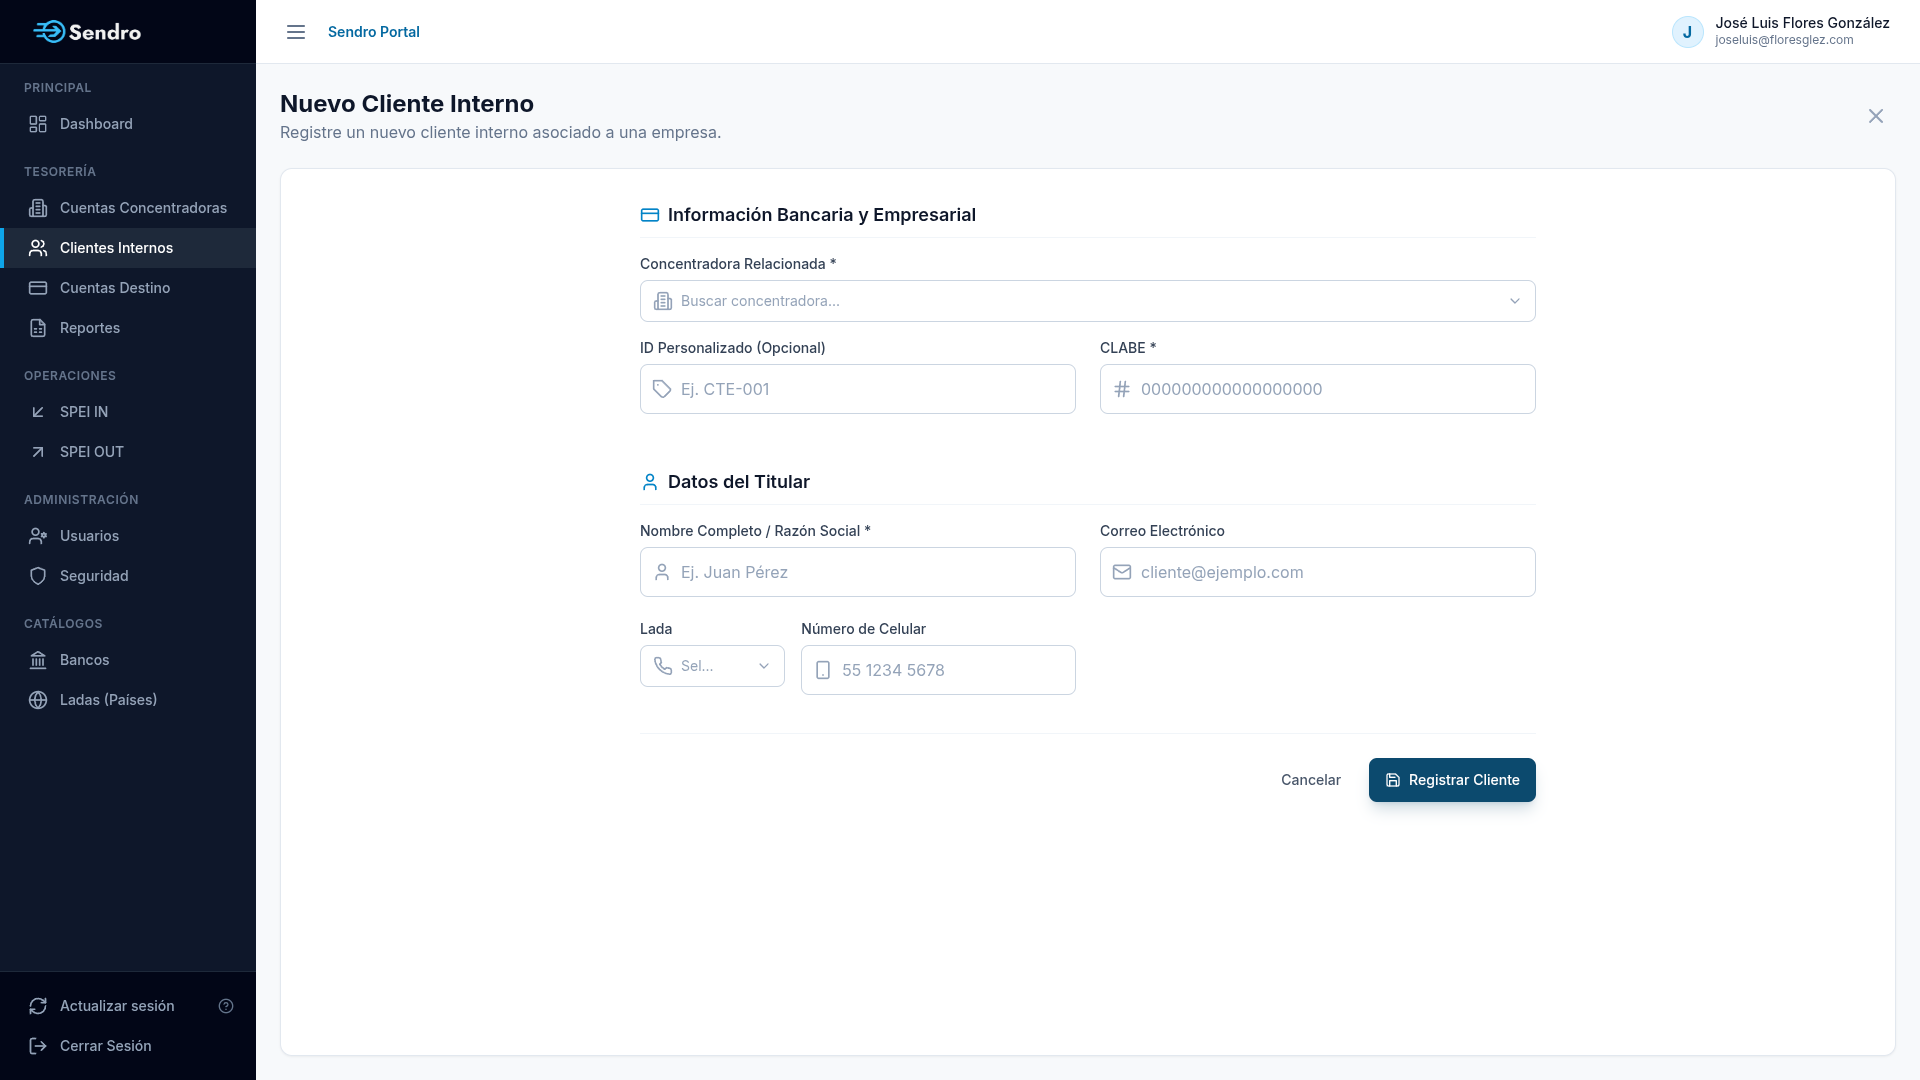The width and height of the screenshot is (1920, 1080).
Task: Click the Actualizar sesión refresh icon
Action: 38,1006
